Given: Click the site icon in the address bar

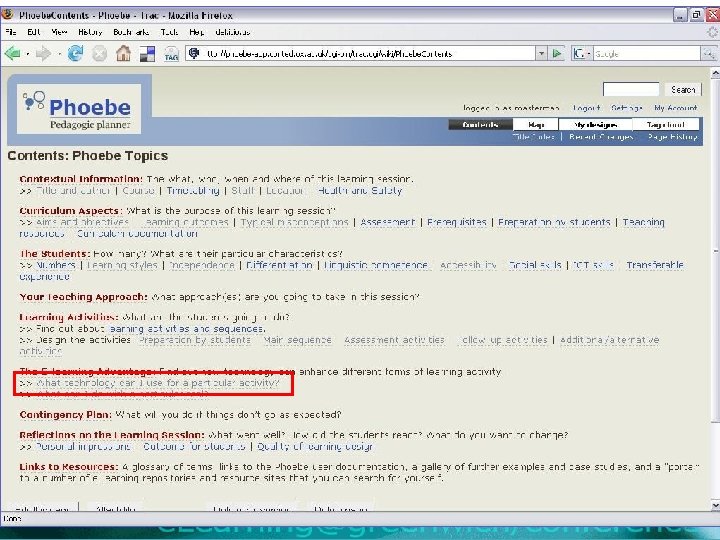Looking at the screenshot, I should (x=194, y=53).
